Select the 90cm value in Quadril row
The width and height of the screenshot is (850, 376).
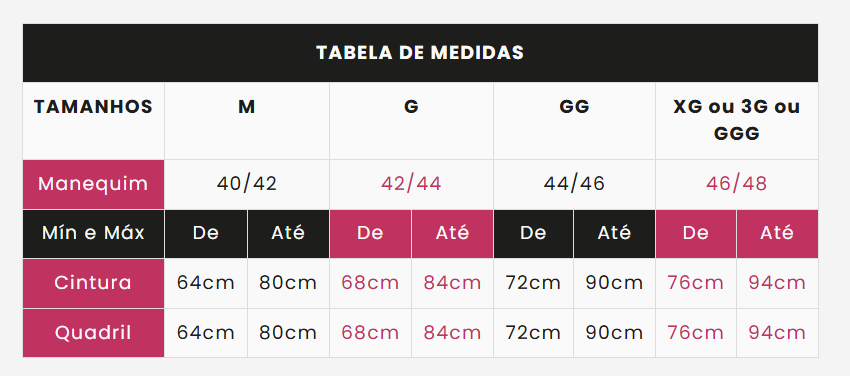coord(614,333)
